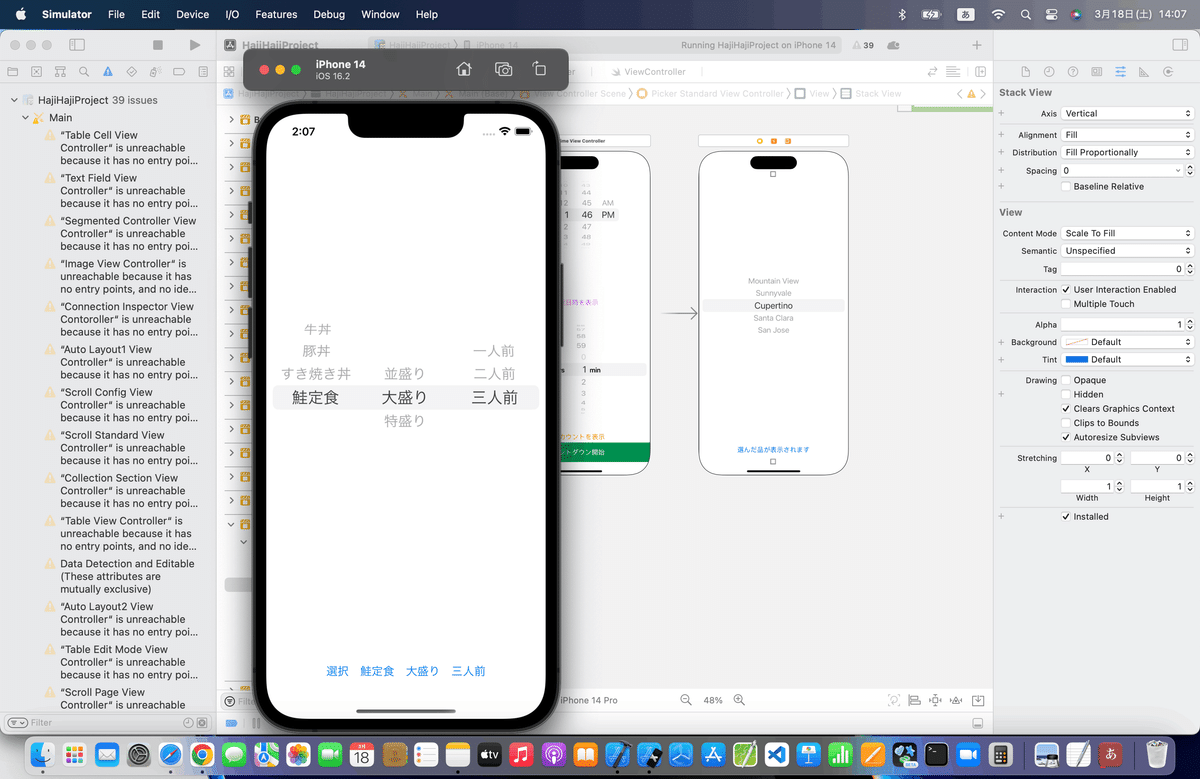Toggle Autoresize Subviews checkbox
Image resolution: width=1200 pixels, height=779 pixels.
point(1066,437)
